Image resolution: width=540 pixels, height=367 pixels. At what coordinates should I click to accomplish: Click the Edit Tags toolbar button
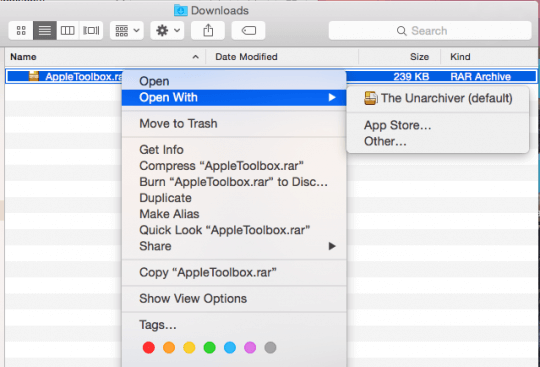[248, 31]
